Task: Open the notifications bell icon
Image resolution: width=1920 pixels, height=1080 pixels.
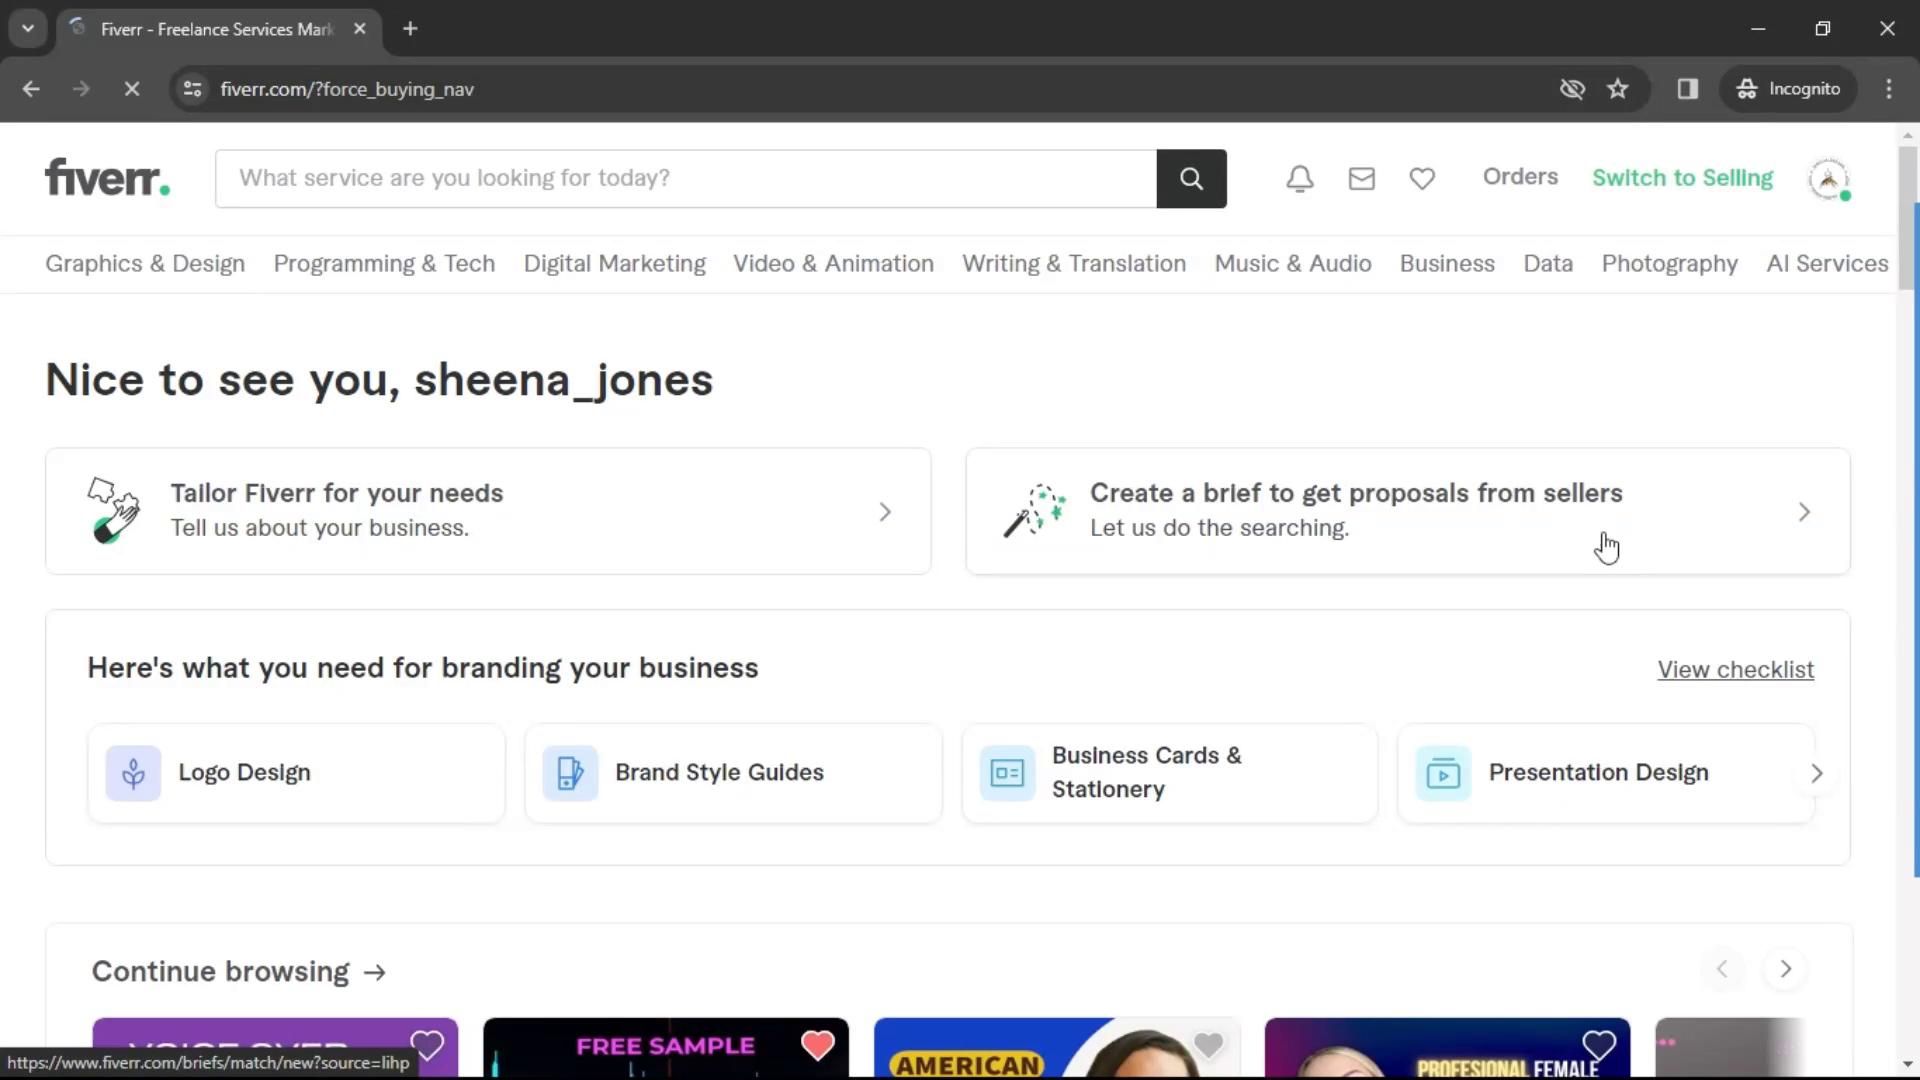Action: click(x=1299, y=179)
